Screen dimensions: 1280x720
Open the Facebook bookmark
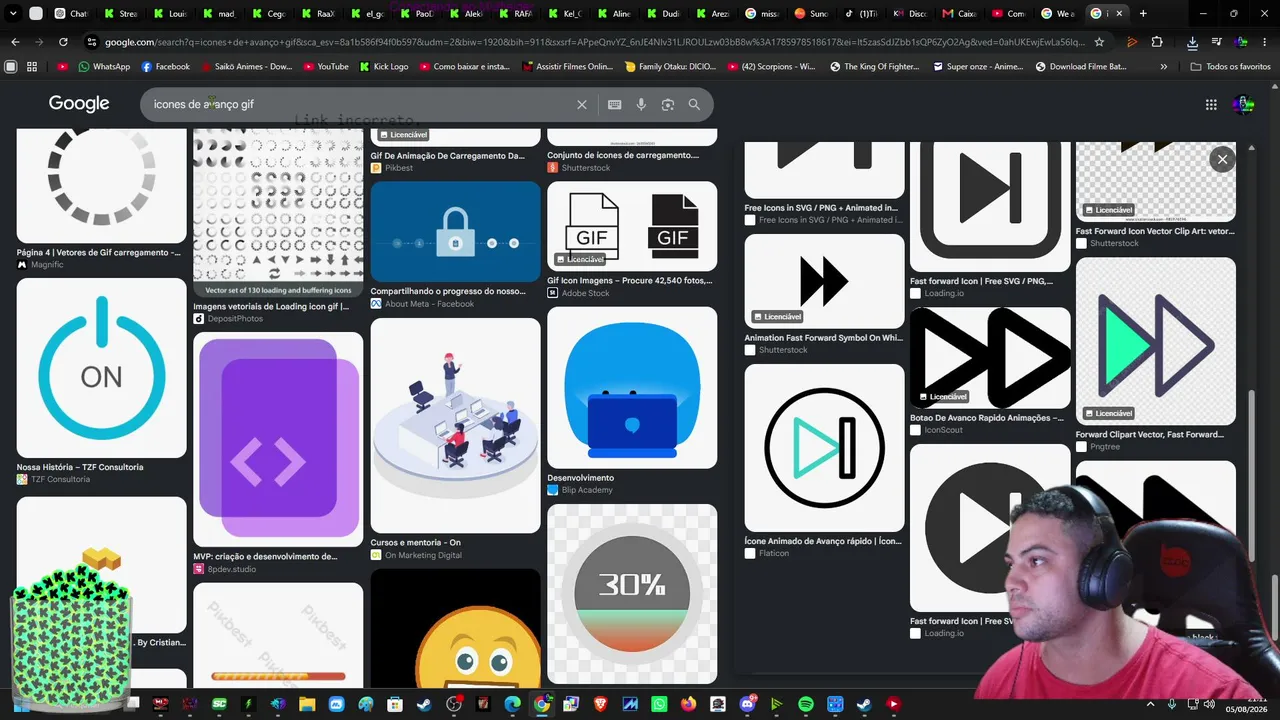(x=165, y=67)
